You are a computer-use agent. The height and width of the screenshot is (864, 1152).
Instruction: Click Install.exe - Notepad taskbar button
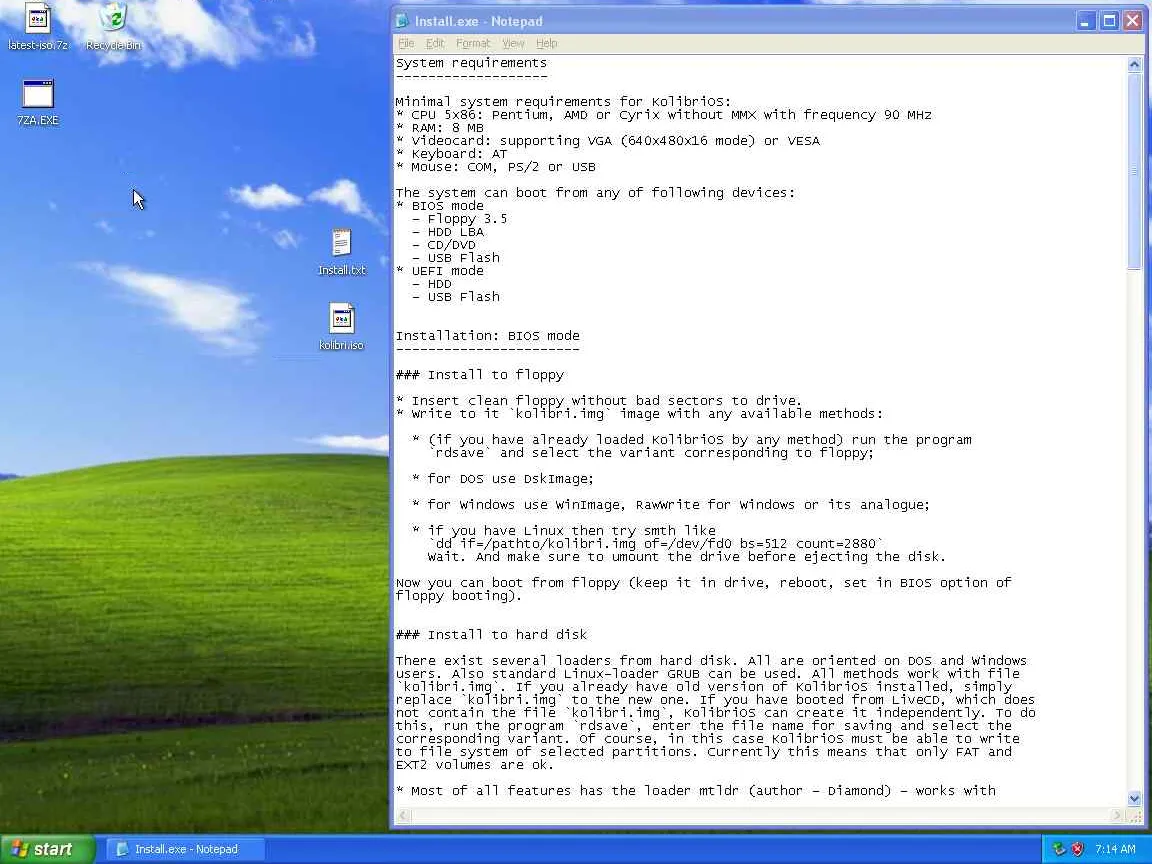186,849
